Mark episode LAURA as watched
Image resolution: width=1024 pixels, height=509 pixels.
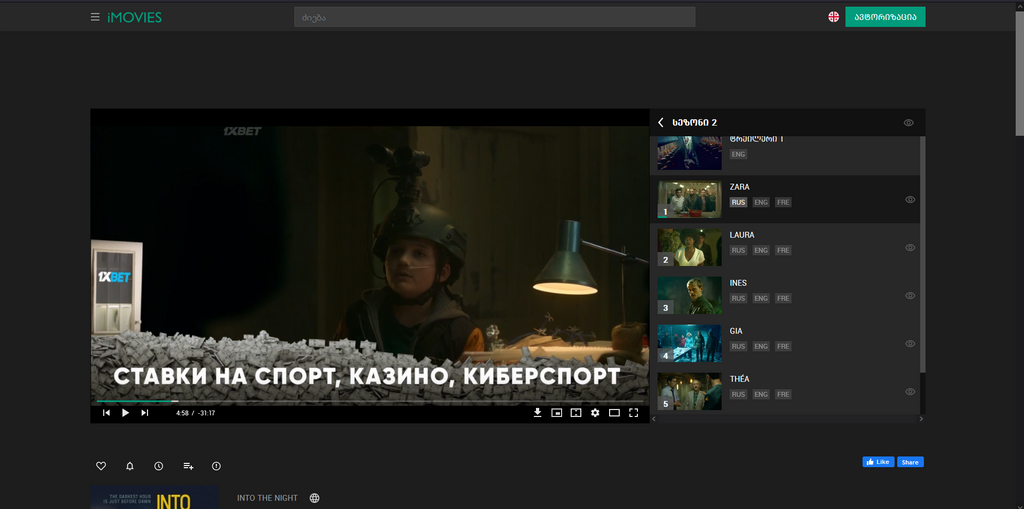pos(910,248)
